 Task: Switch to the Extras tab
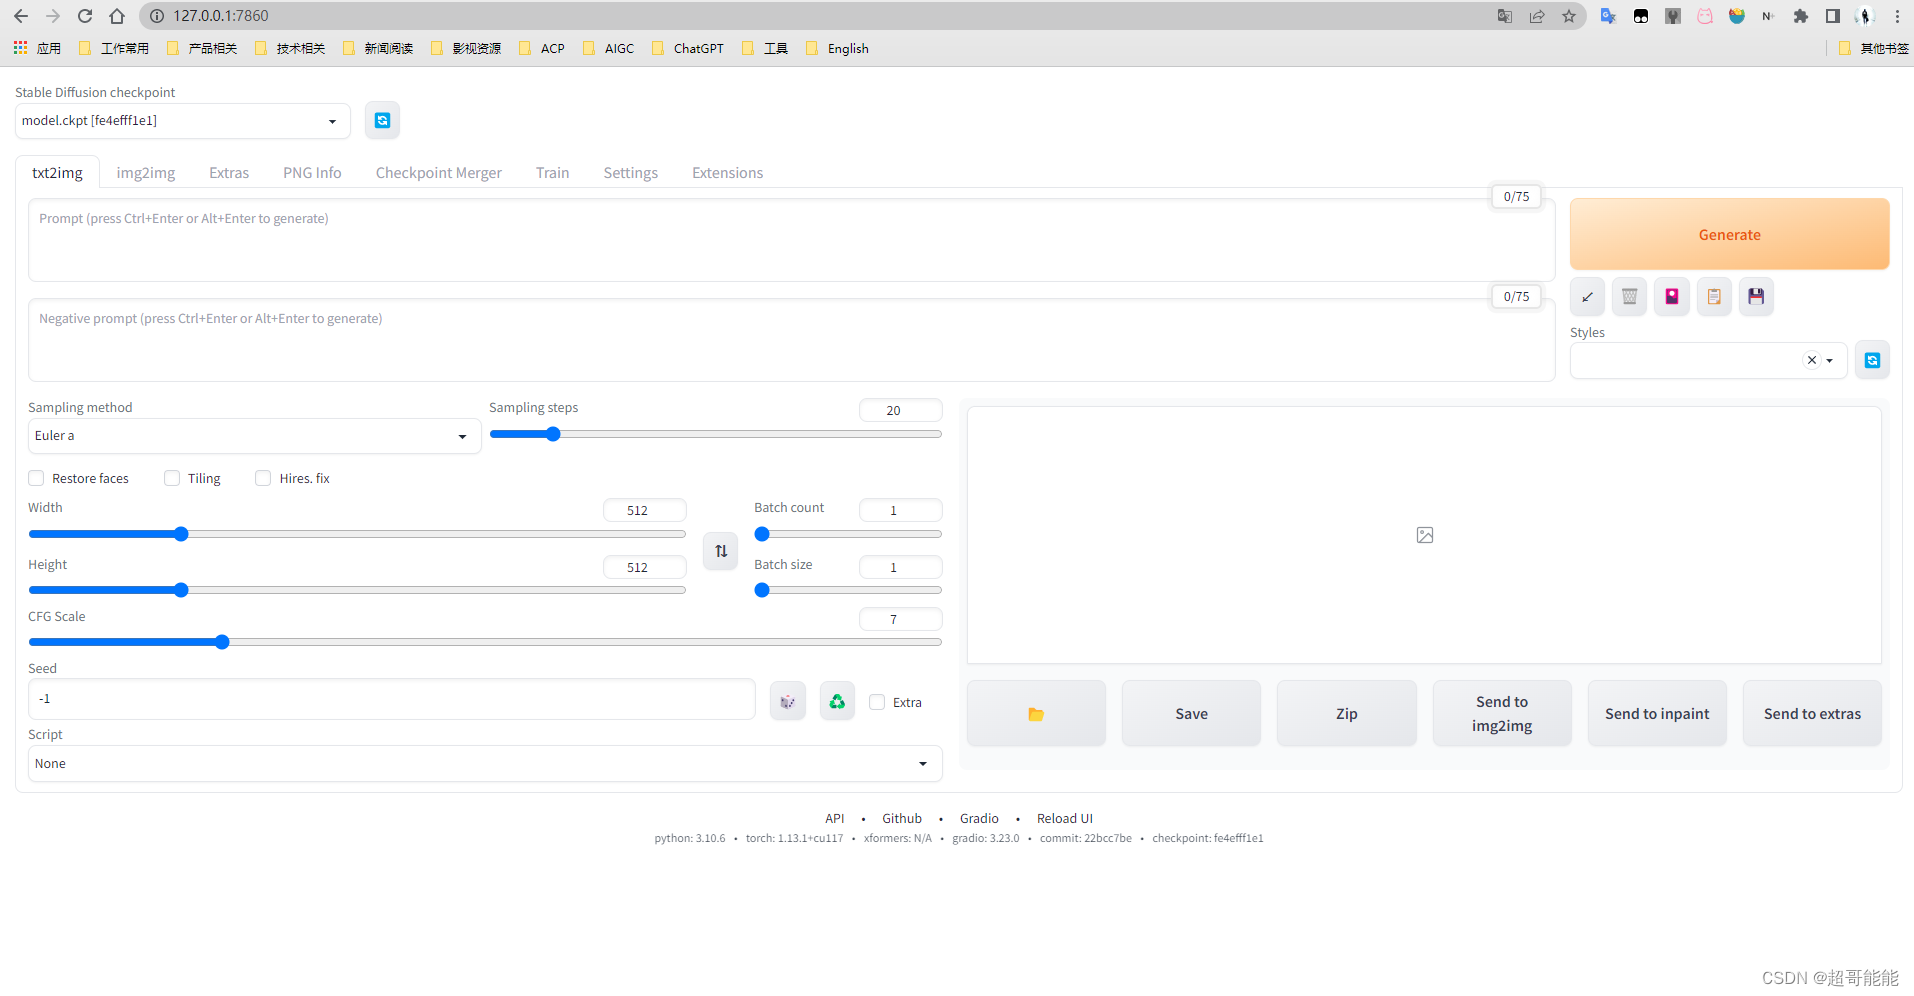point(229,173)
